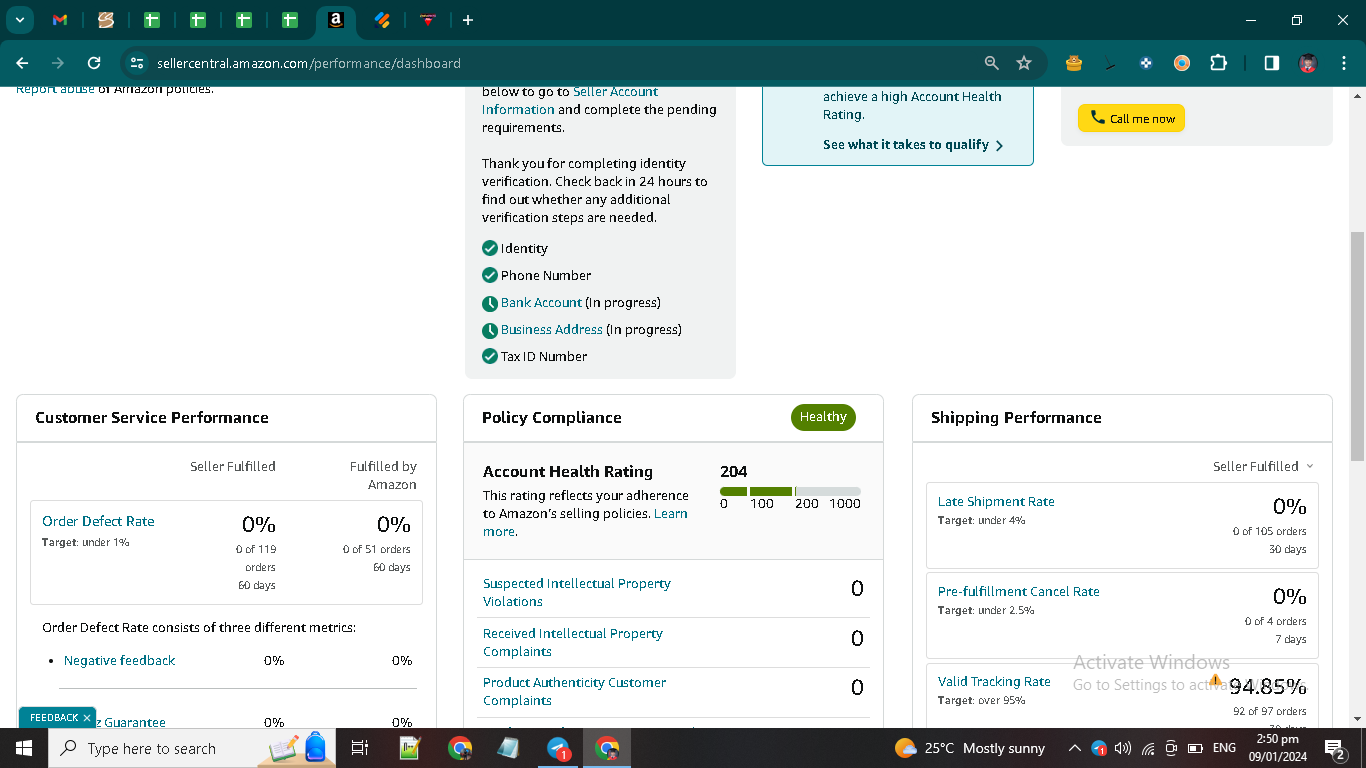Switch to the blue-and-orange striped logo tab
Image resolution: width=1366 pixels, height=768 pixels.
tap(382, 20)
